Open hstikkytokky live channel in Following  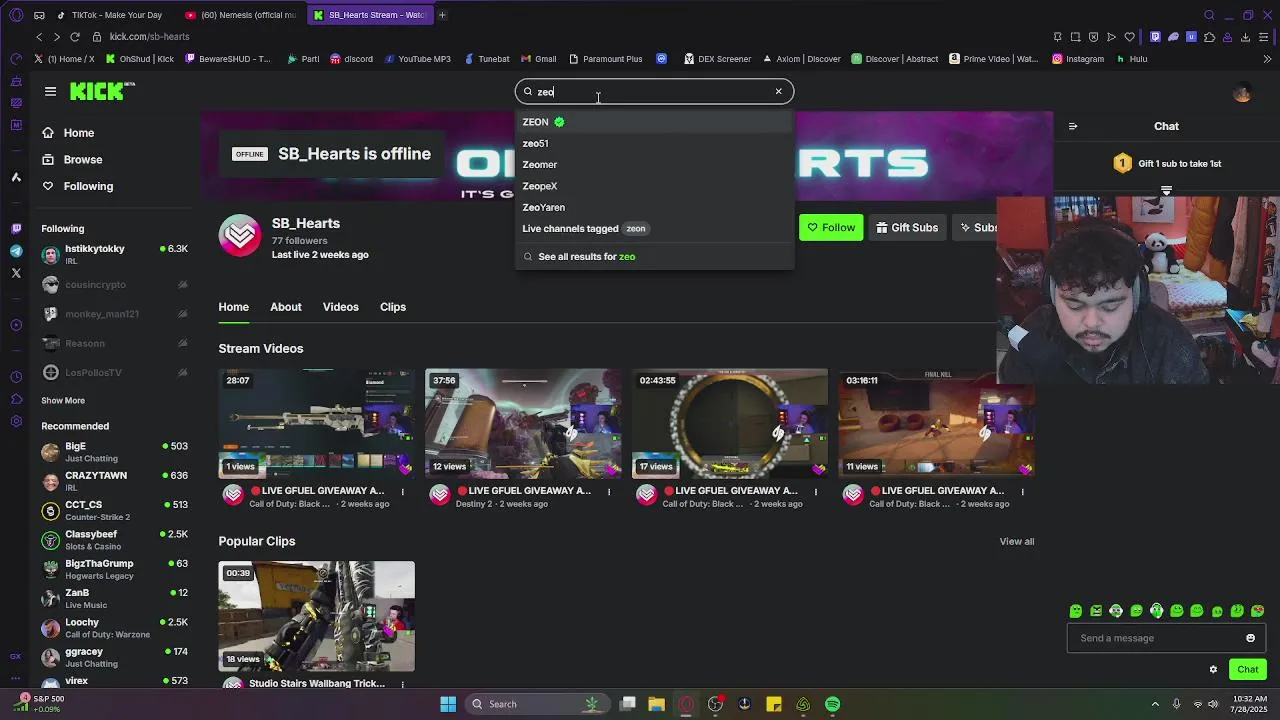(x=114, y=254)
